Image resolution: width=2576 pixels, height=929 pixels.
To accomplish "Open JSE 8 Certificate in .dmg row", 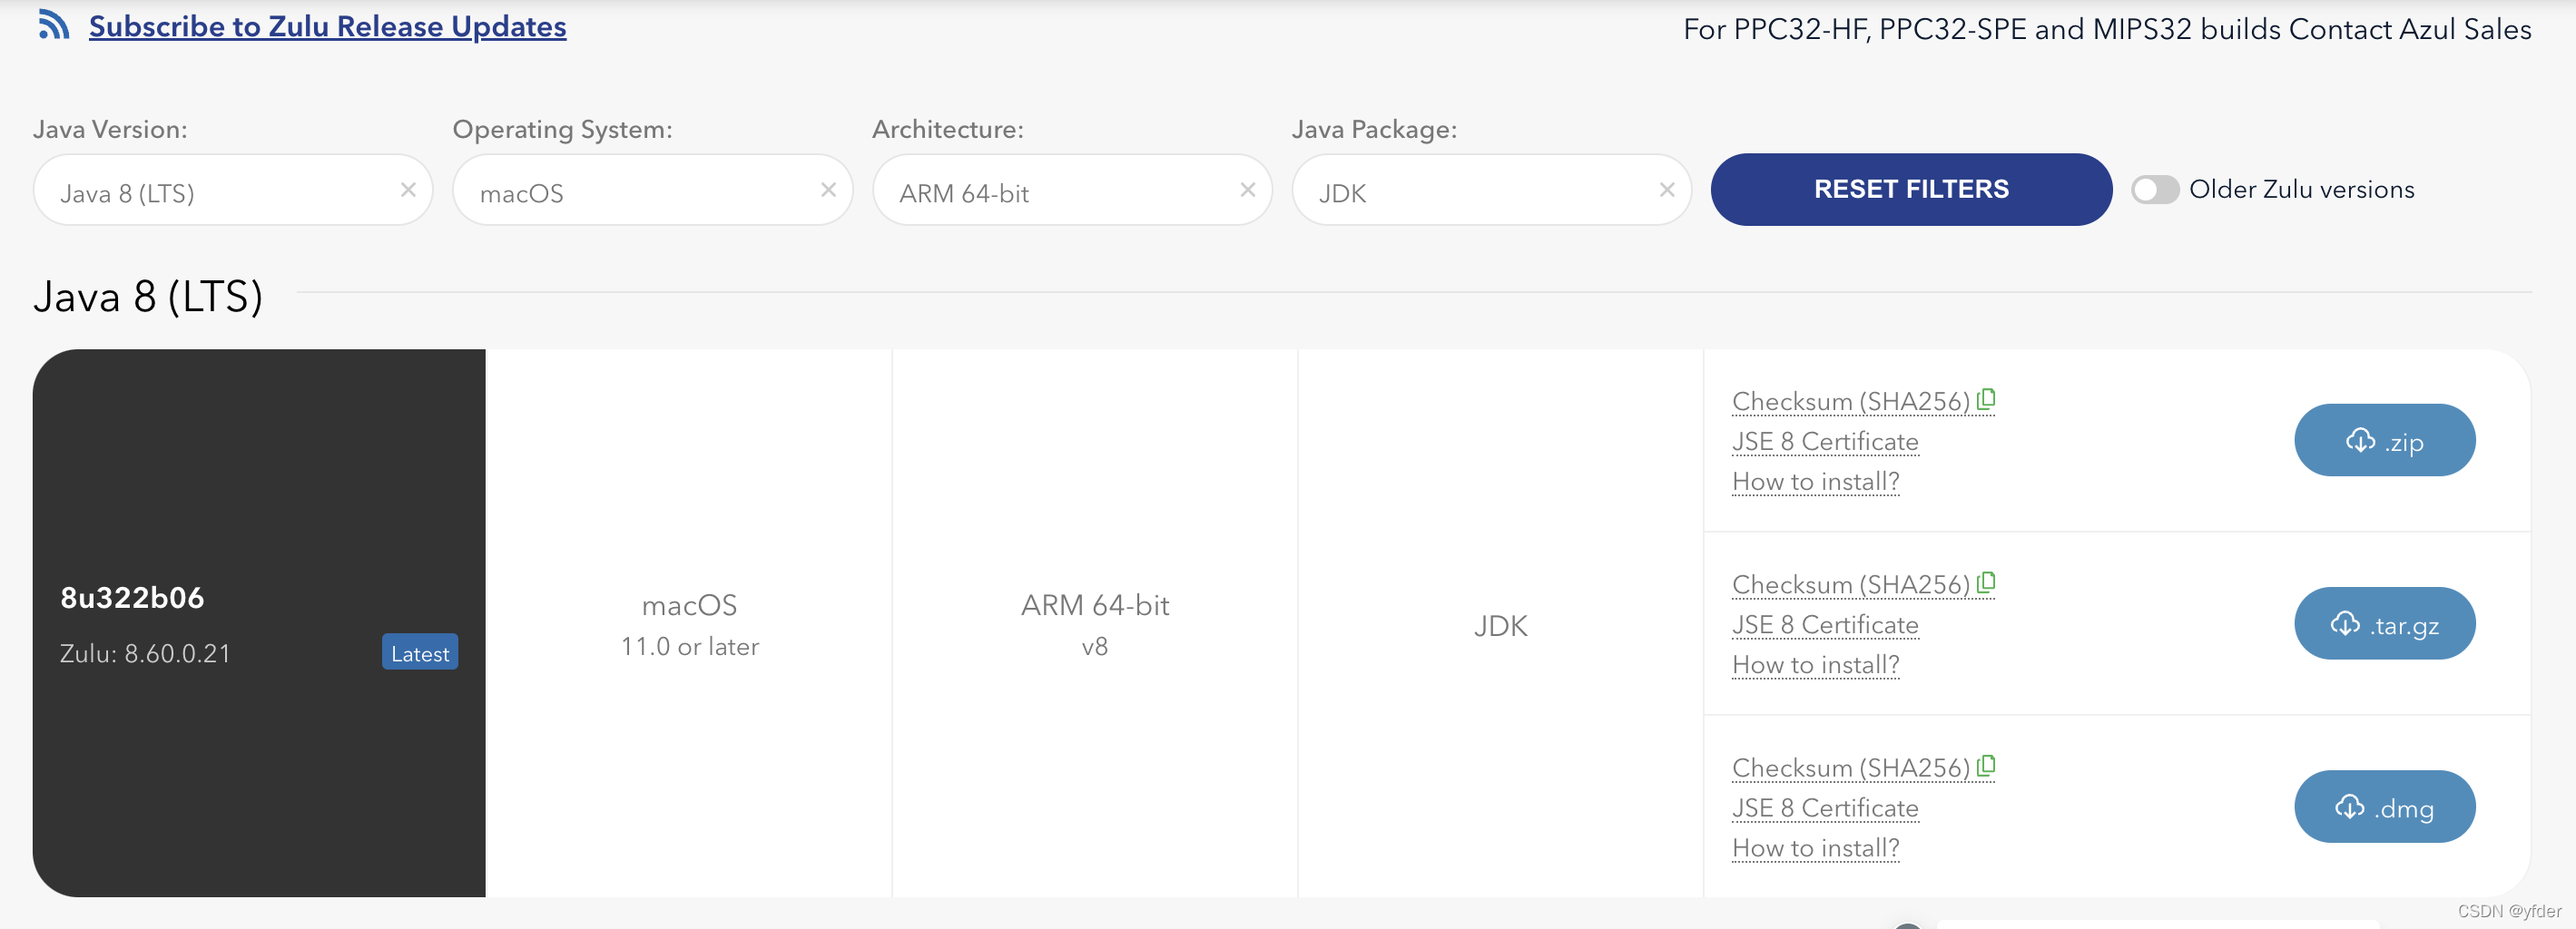I will pos(1825,807).
